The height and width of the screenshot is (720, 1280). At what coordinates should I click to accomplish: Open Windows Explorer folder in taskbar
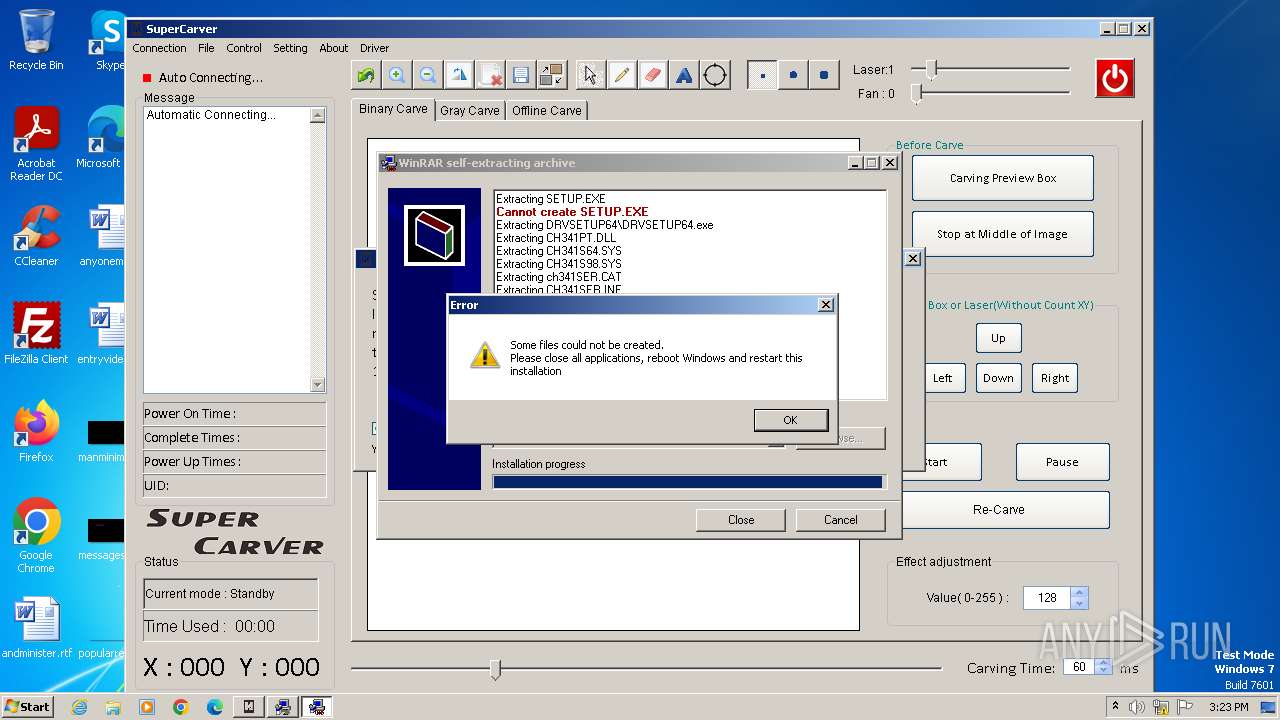click(x=113, y=707)
